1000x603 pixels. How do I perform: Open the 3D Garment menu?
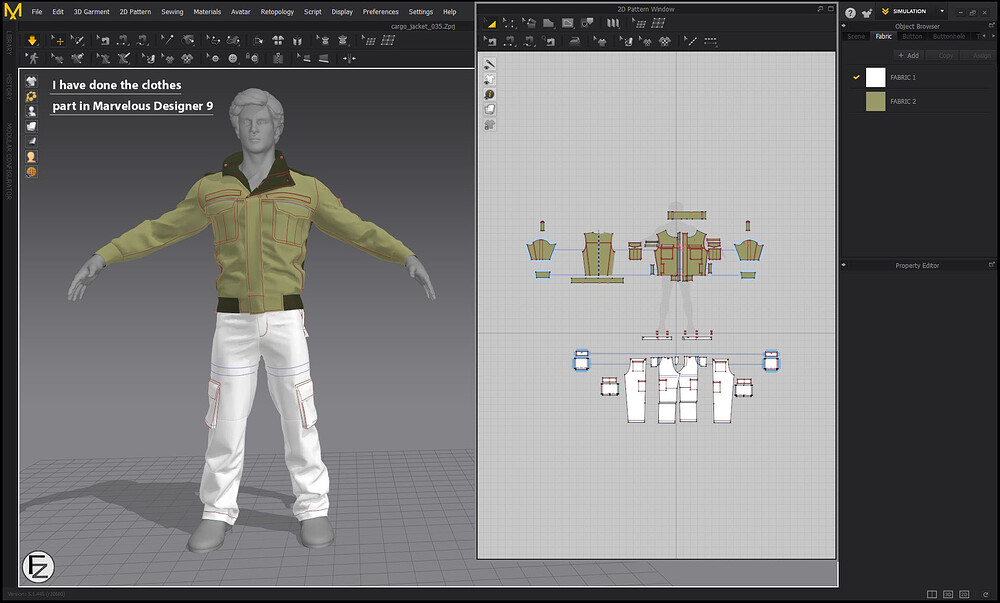coord(91,11)
